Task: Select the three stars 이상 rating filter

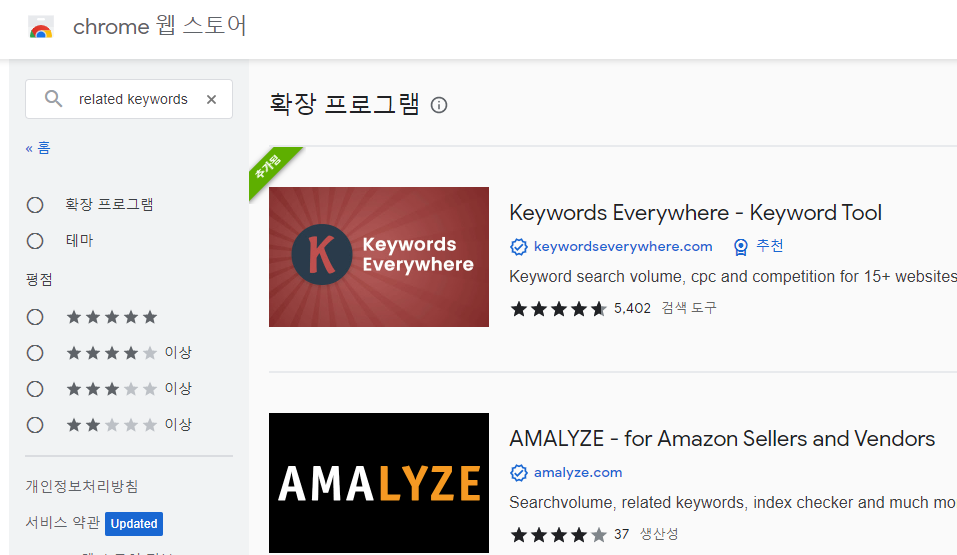Action: click(x=35, y=389)
